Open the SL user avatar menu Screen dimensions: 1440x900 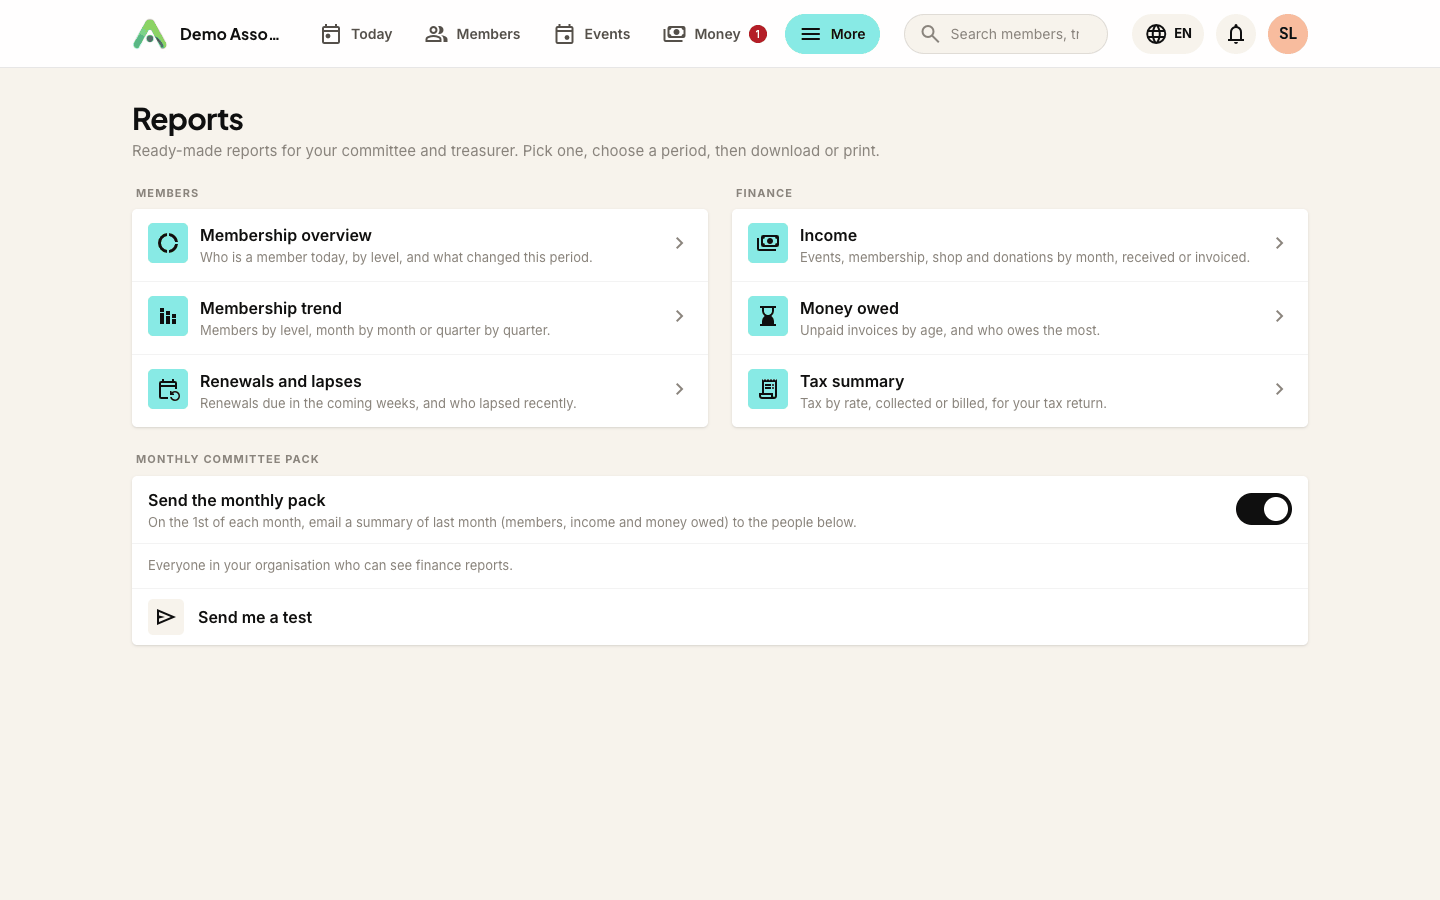(1288, 34)
